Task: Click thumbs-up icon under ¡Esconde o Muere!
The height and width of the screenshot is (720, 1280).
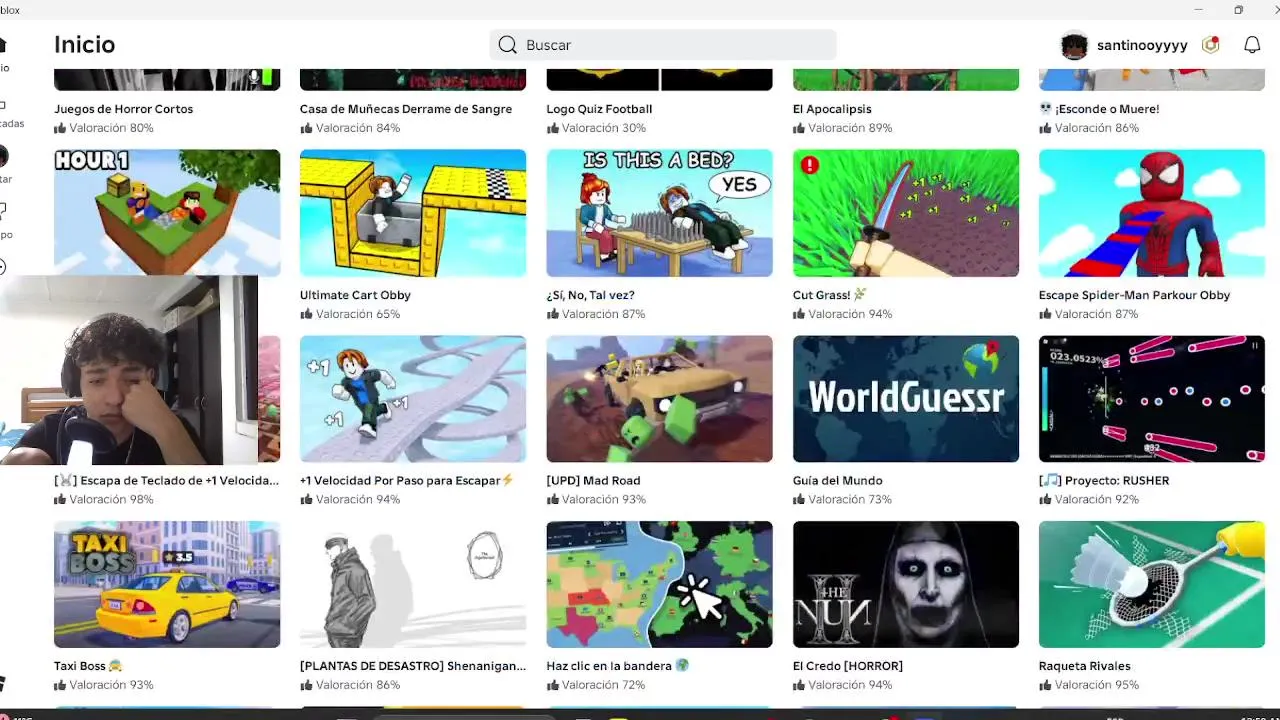Action: (x=1045, y=128)
